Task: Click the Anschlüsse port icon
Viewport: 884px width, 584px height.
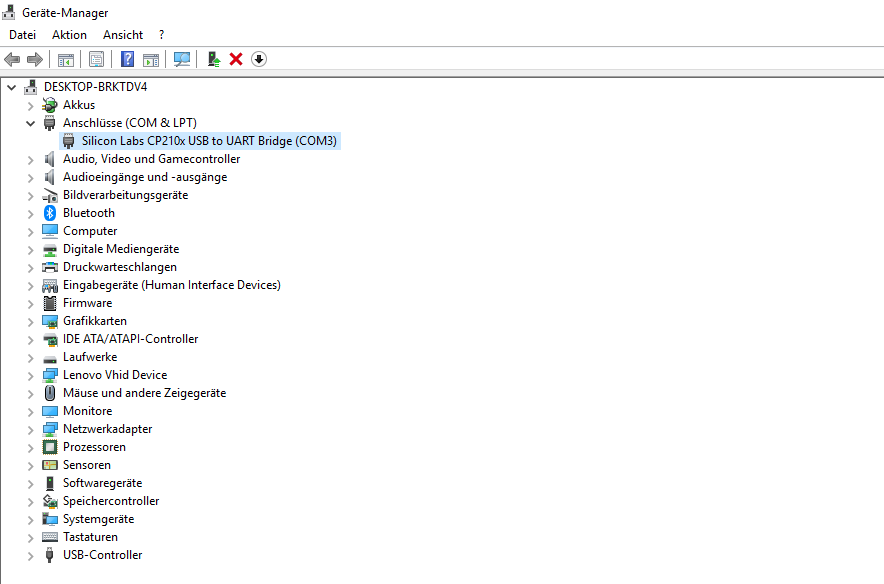Action: (x=50, y=123)
